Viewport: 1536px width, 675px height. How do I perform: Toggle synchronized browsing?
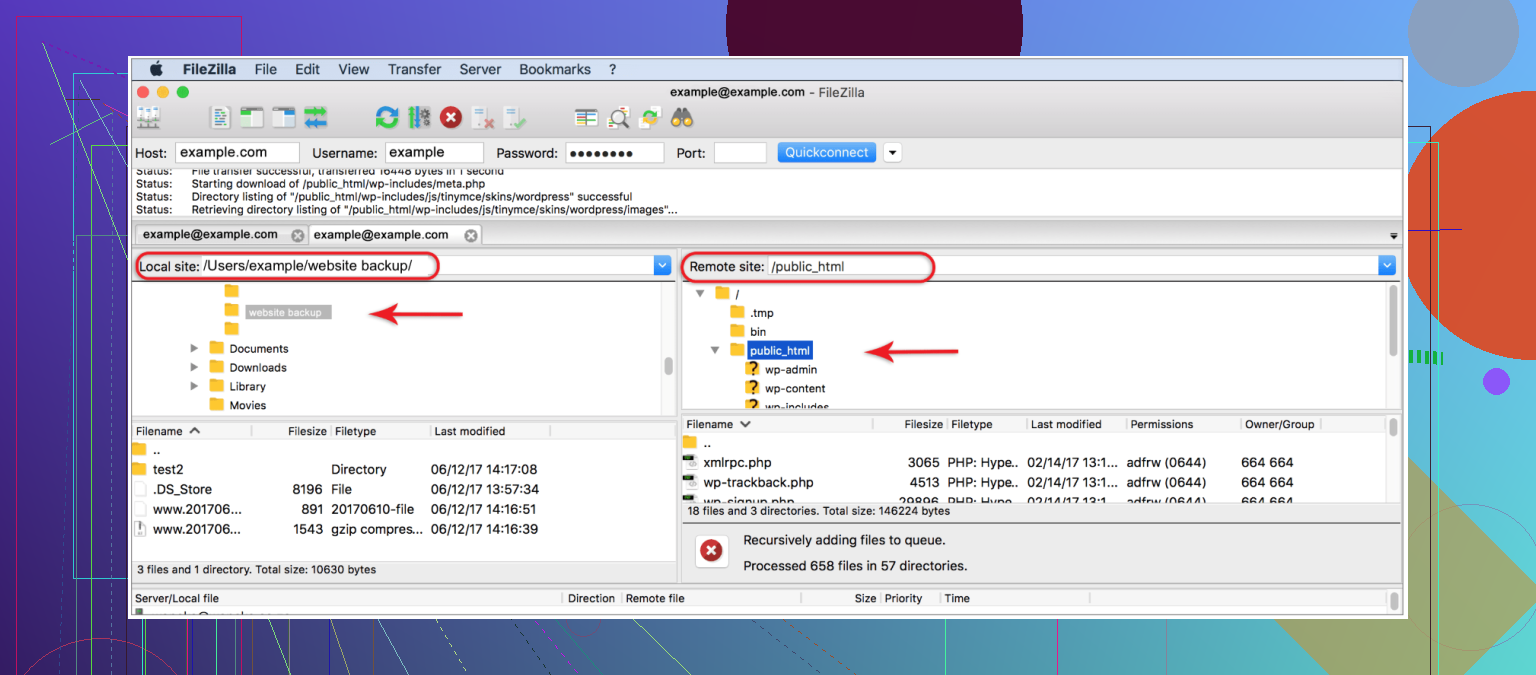pos(651,118)
